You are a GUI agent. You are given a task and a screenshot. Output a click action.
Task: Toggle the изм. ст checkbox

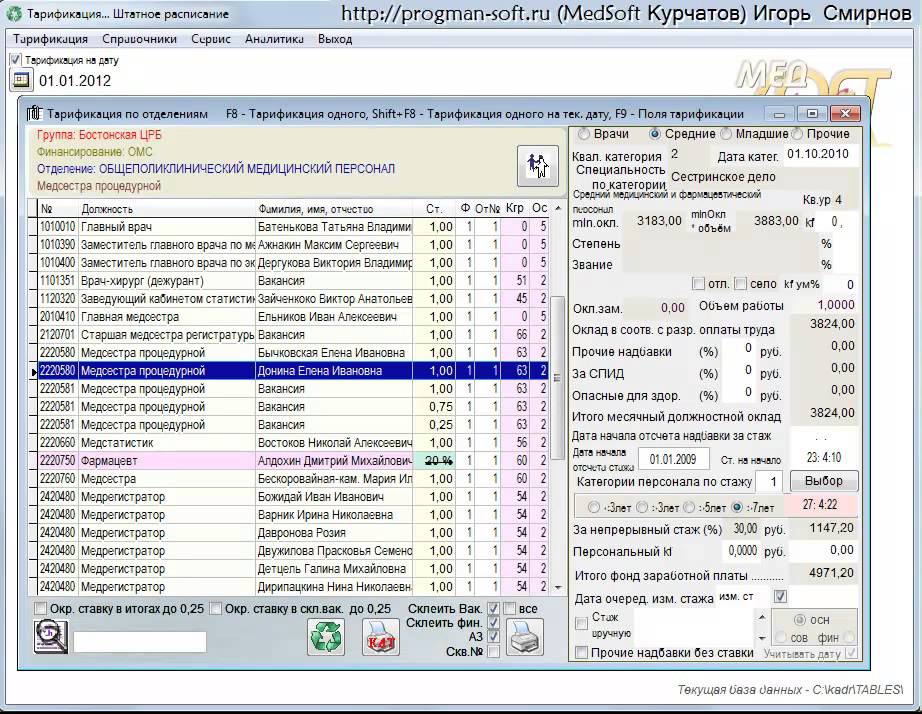point(780,596)
